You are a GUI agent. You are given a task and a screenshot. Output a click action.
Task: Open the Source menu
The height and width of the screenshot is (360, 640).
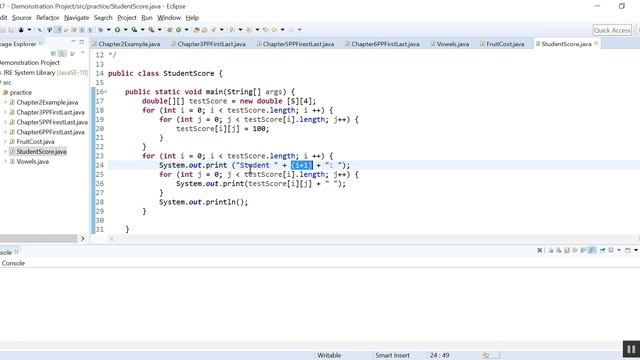tap(22, 18)
